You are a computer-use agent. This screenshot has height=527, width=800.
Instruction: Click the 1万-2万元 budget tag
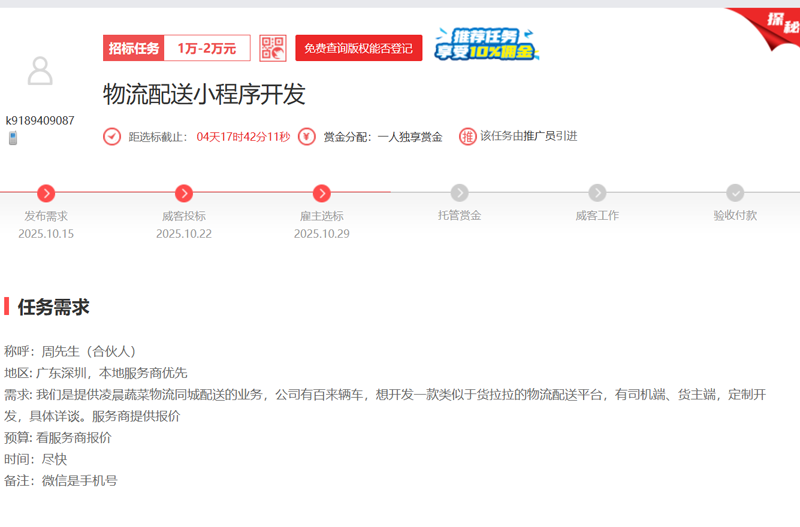coord(207,48)
